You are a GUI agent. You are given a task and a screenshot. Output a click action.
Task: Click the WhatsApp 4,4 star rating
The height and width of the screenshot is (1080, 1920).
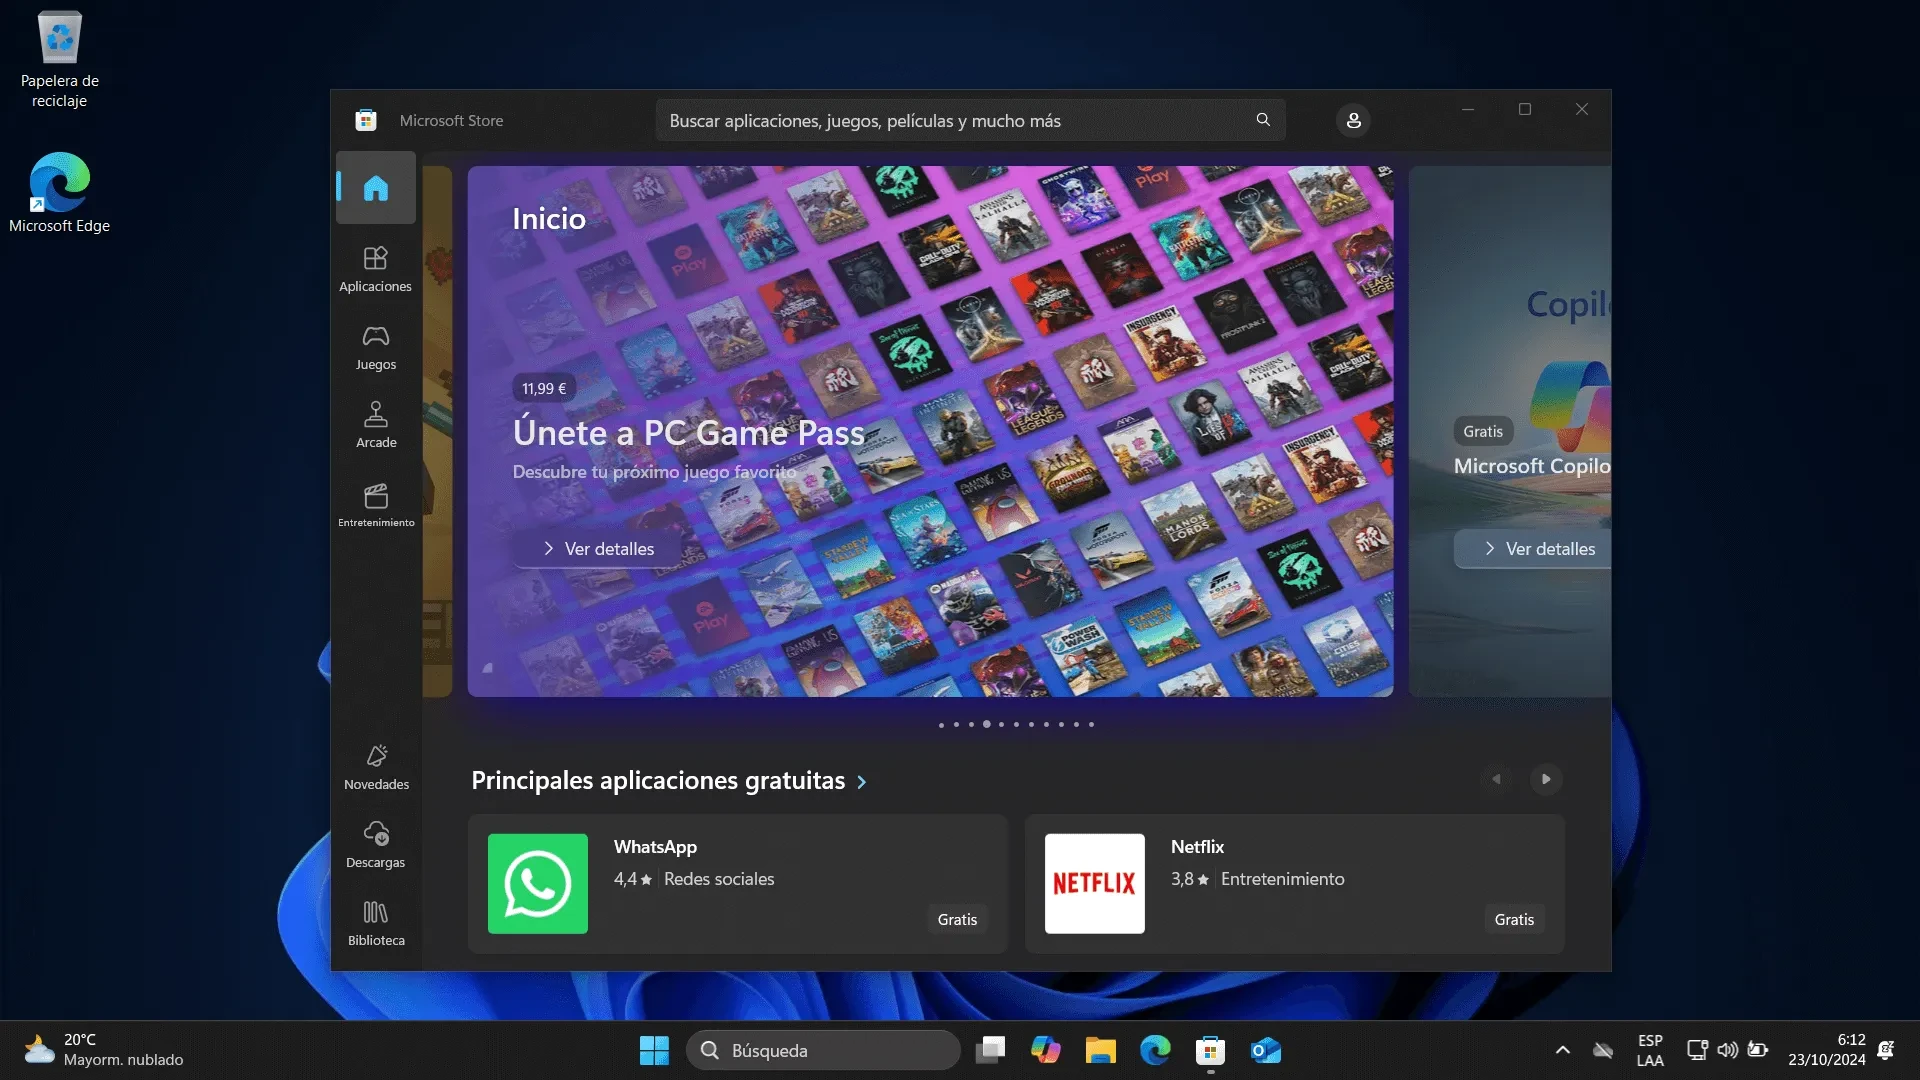[632, 879]
